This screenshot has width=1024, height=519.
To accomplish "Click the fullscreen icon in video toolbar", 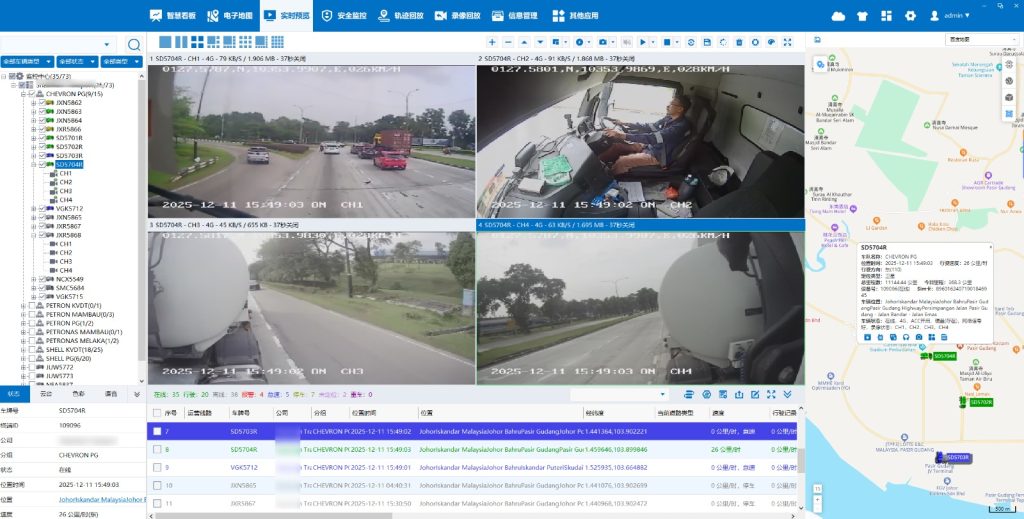I will click(788, 42).
